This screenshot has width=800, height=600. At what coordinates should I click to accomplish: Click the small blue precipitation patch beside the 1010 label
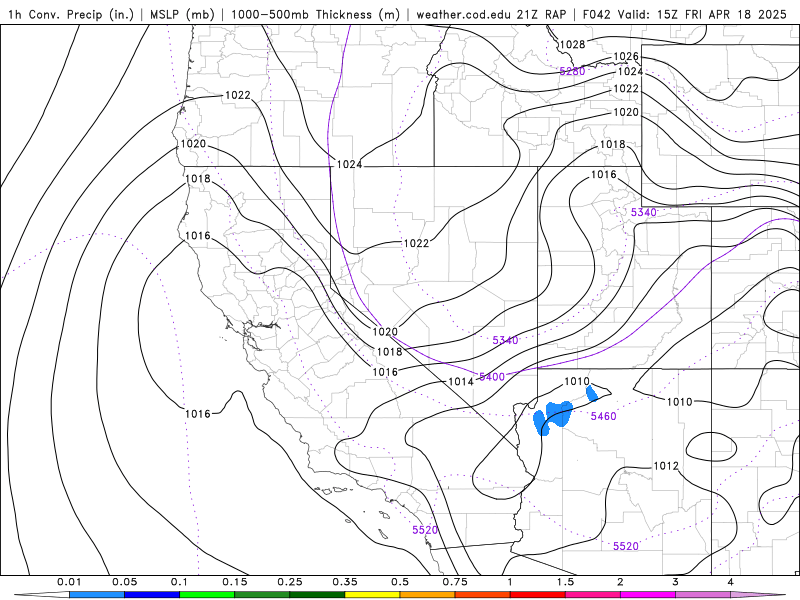(592, 393)
